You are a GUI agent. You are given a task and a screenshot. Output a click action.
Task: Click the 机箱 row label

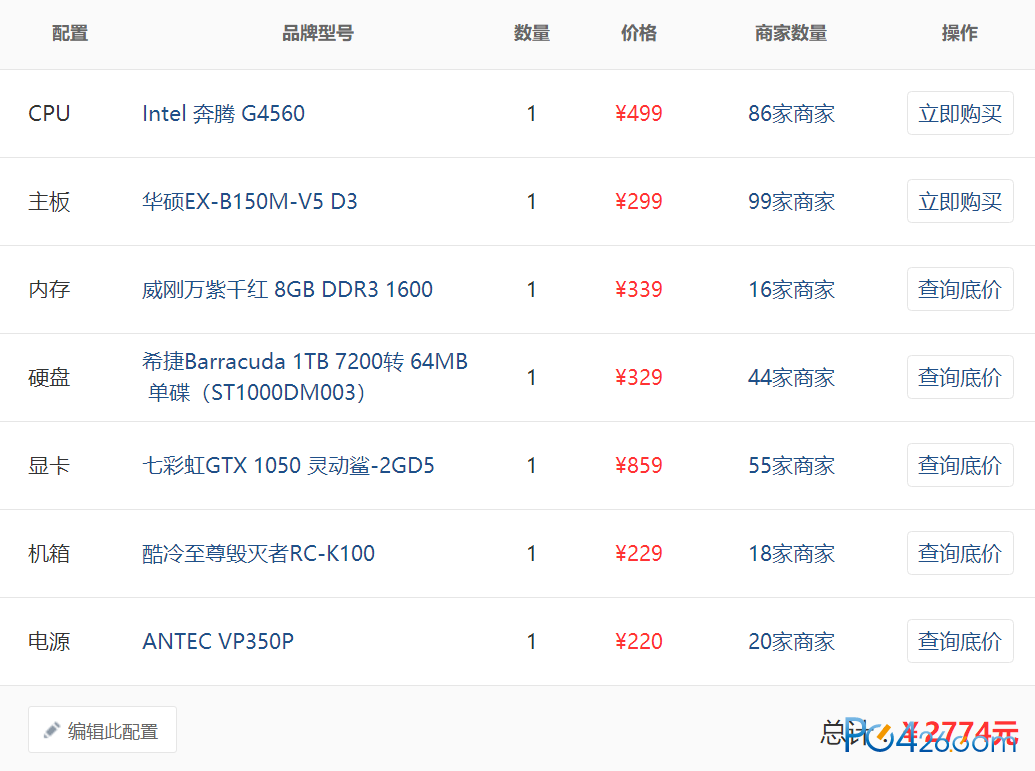pos(49,553)
